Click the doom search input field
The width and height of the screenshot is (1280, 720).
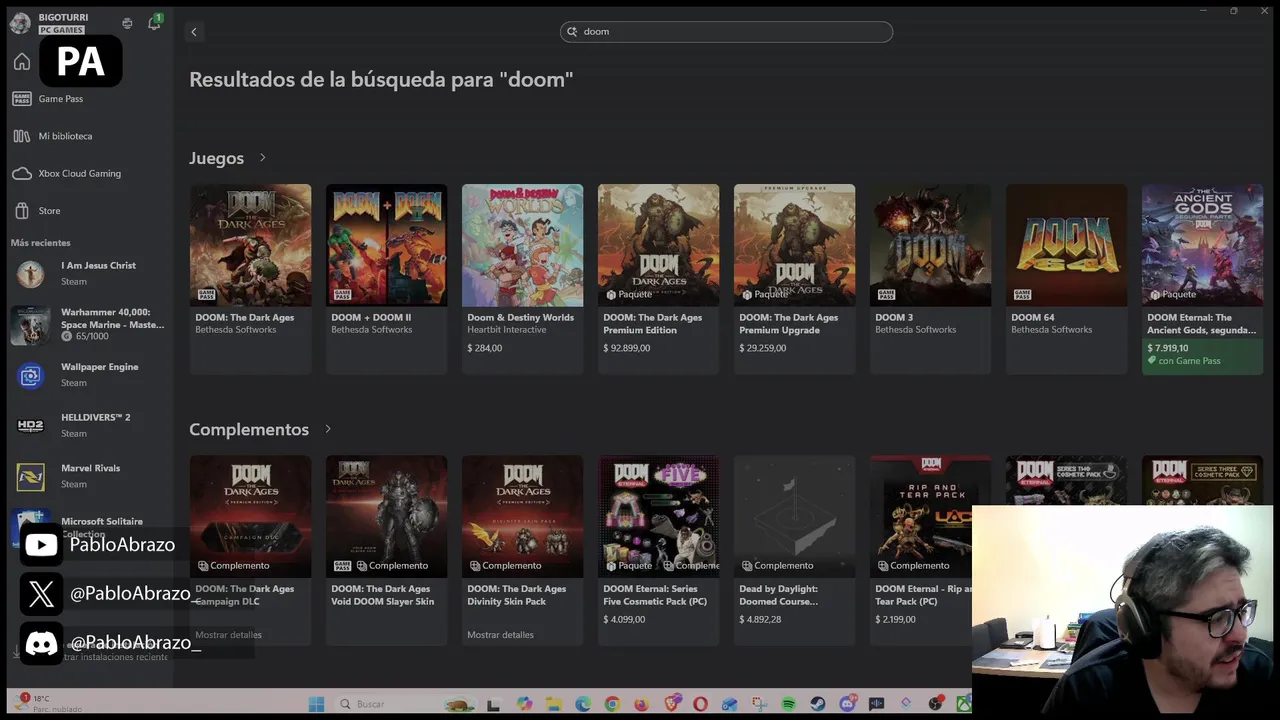pyautogui.click(x=726, y=32)
